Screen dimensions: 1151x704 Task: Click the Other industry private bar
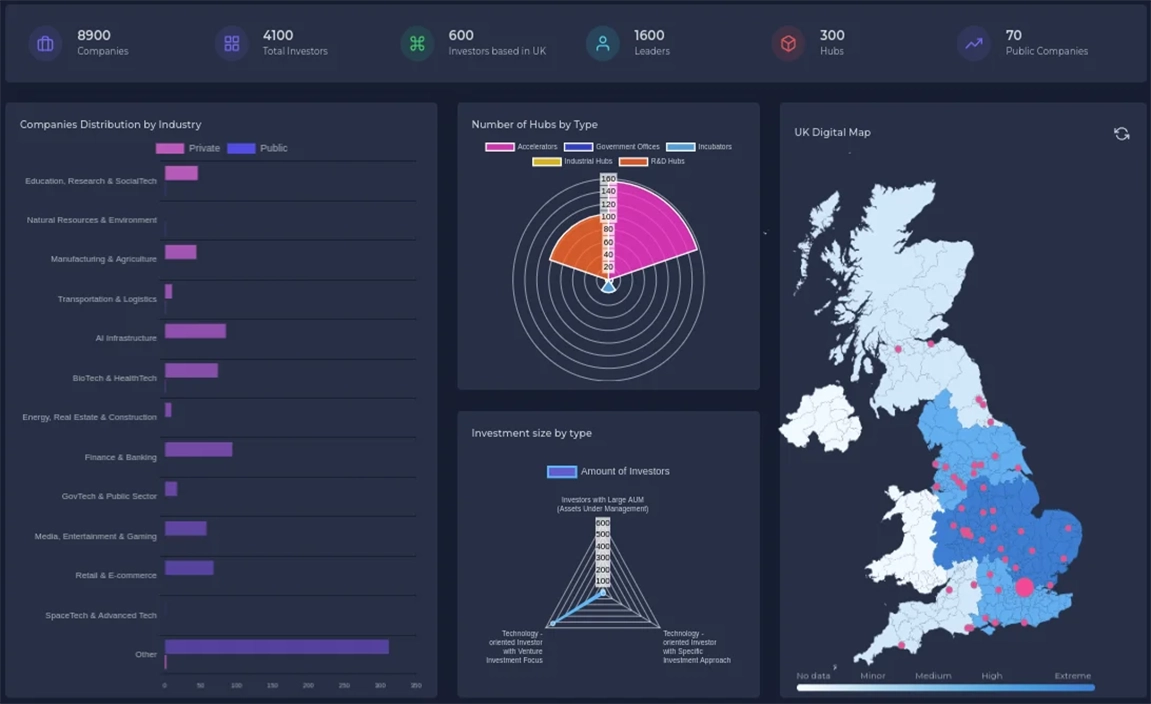click(276, 647)
